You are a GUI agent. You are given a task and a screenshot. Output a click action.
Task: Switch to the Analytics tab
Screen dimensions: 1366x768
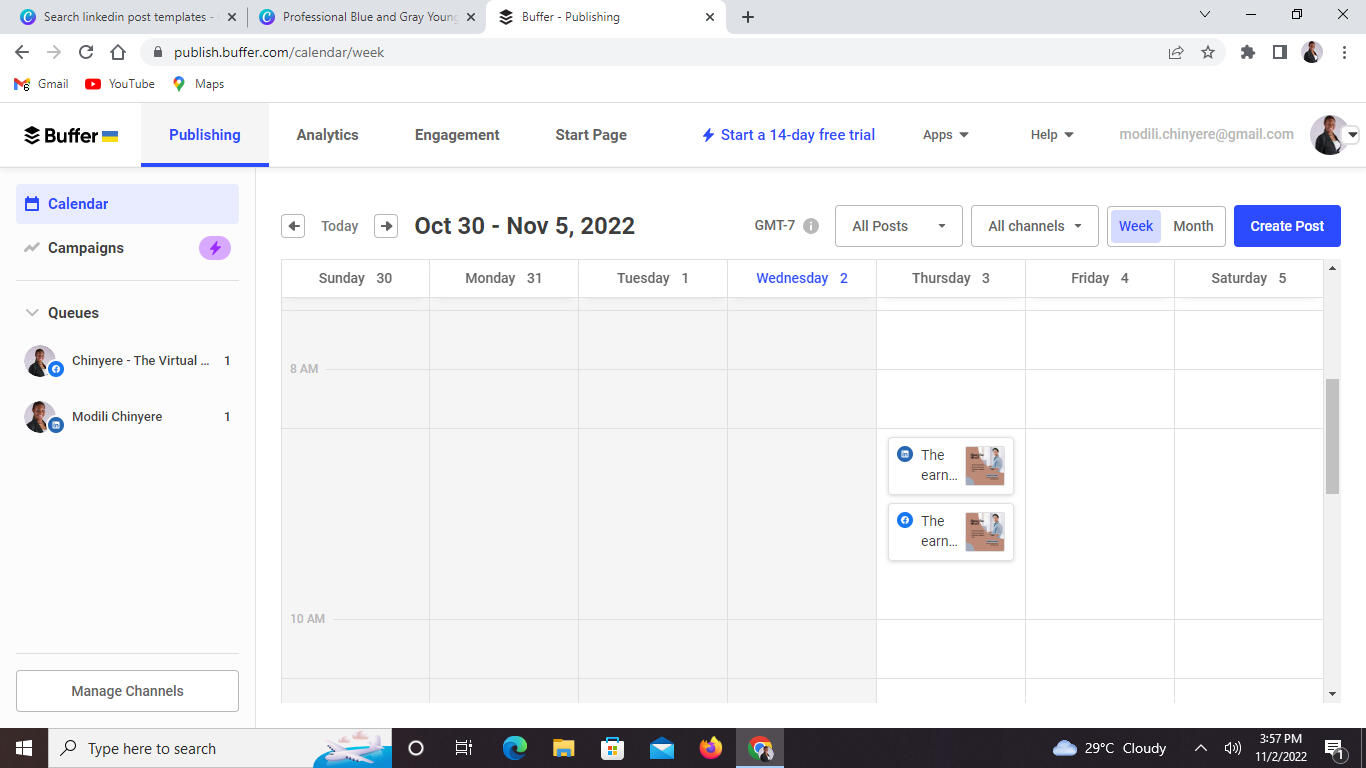click(327, 135)
